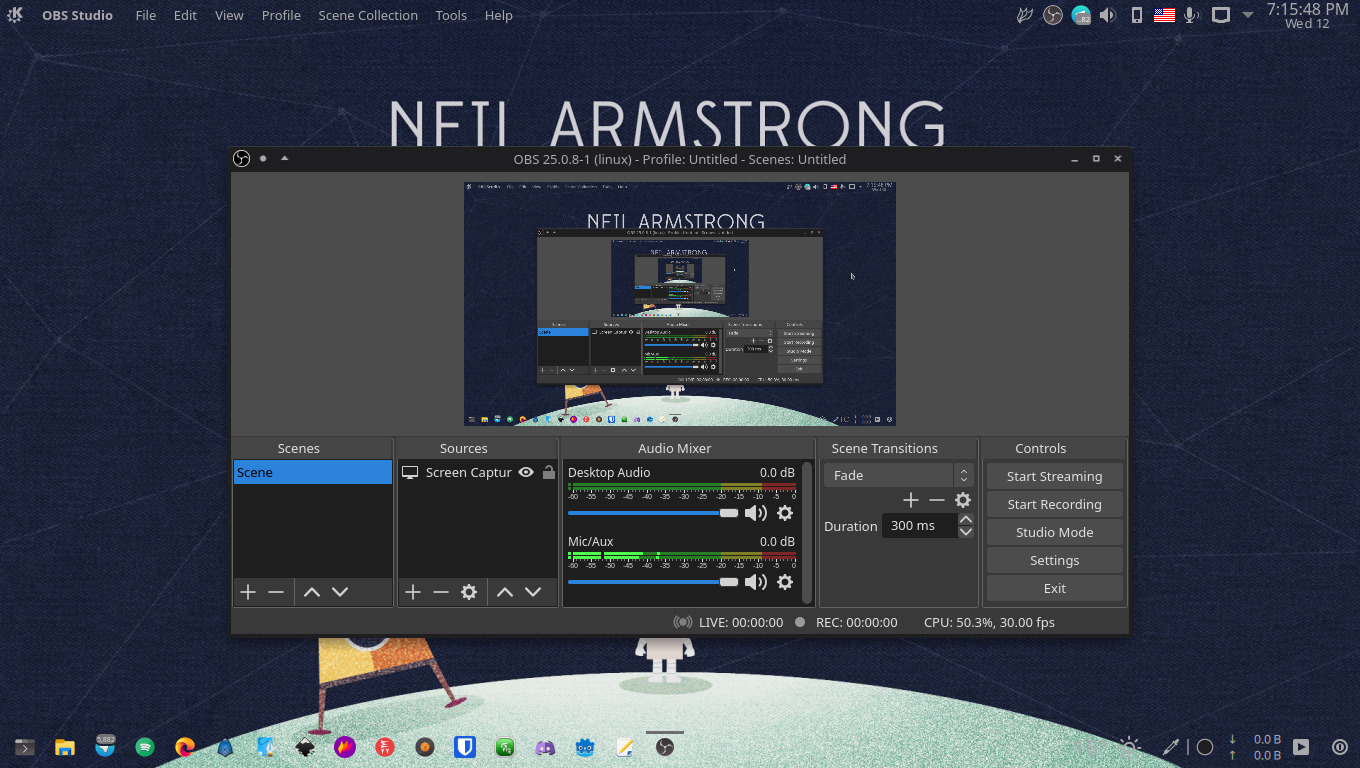Click Start Streaming
Viewport: 1360px width, 768px height.
[x=1054, y=476]
